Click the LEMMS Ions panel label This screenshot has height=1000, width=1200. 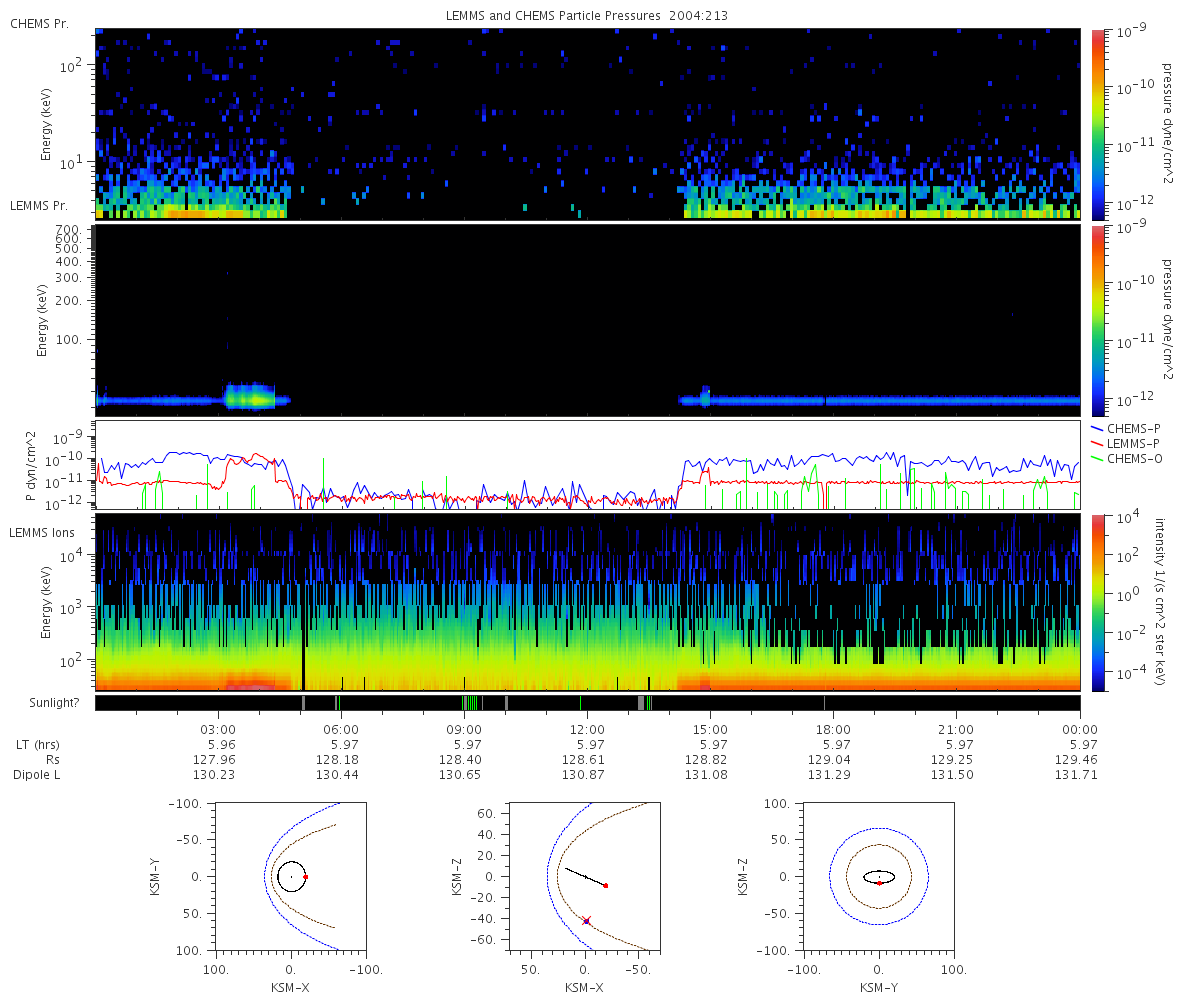(x=44, y=532)
